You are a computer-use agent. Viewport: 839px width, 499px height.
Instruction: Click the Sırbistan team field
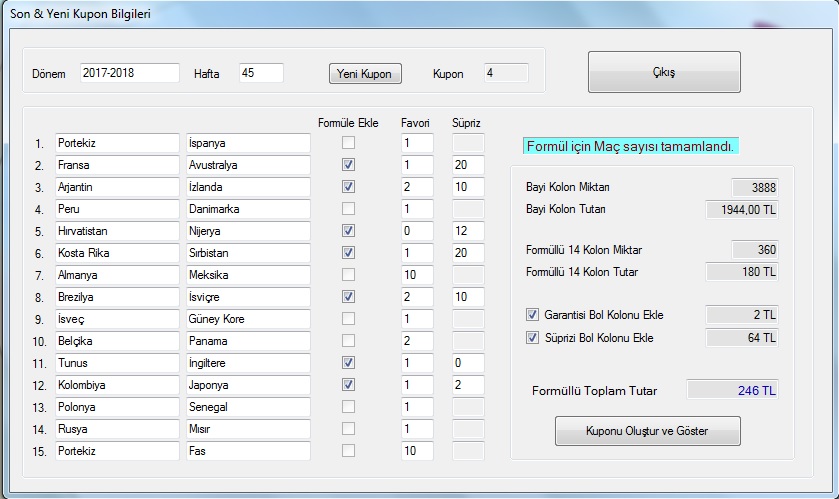coord(248,253)
